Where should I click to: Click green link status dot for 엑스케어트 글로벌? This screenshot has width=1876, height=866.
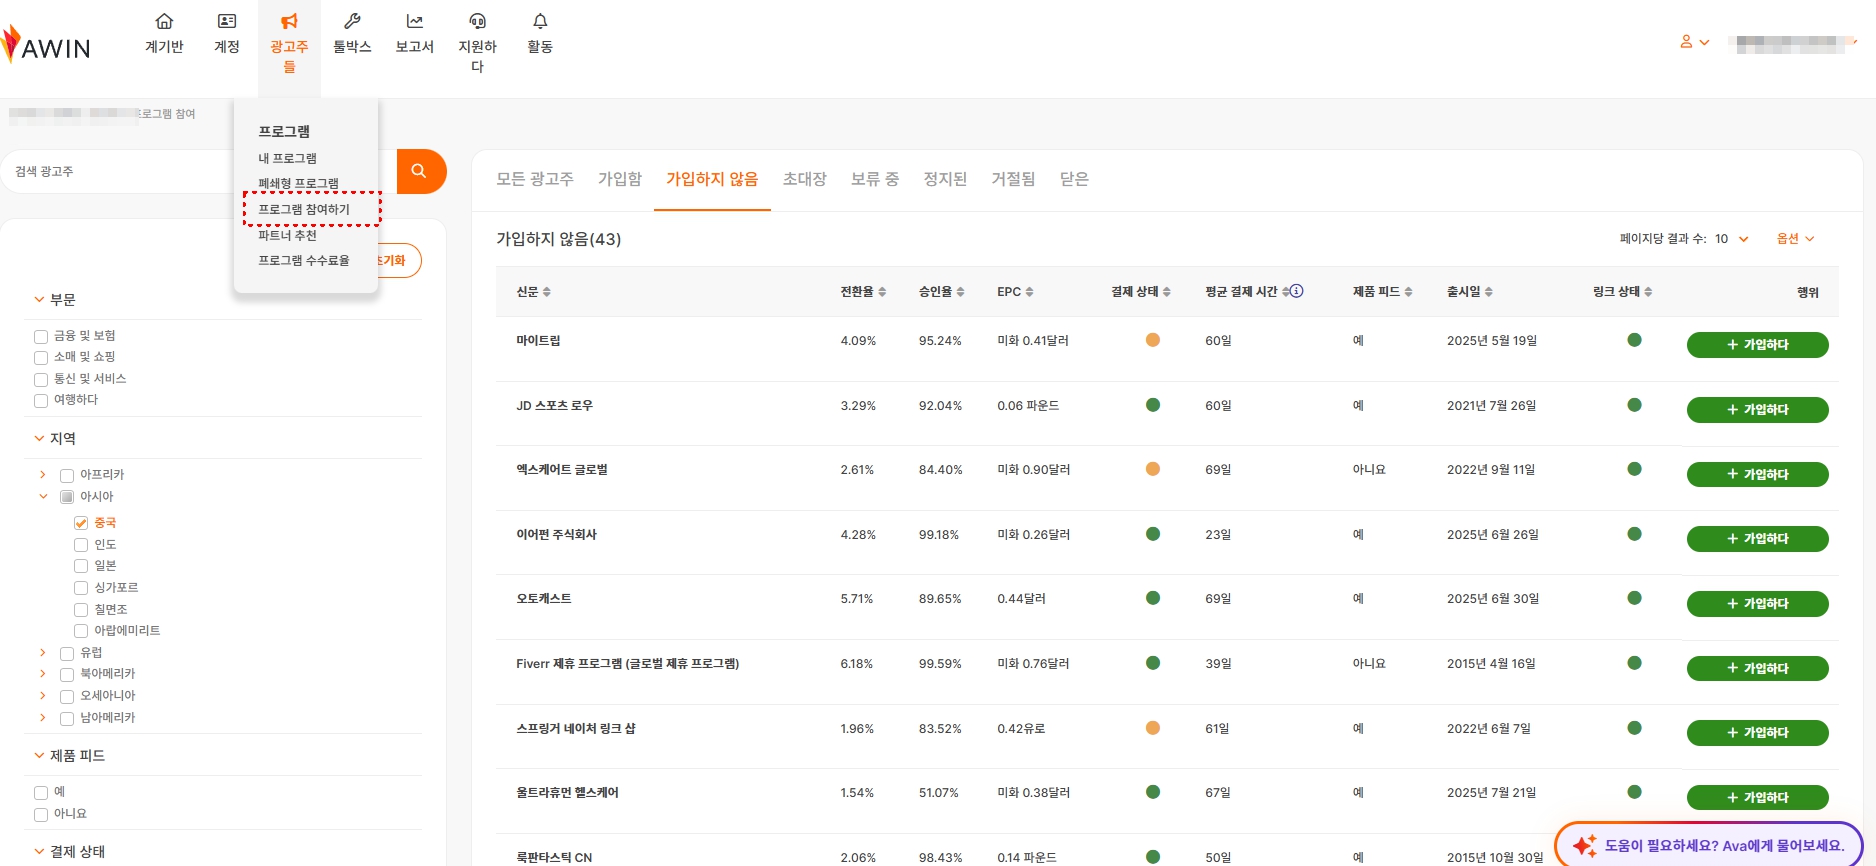tap(1634, 469)
